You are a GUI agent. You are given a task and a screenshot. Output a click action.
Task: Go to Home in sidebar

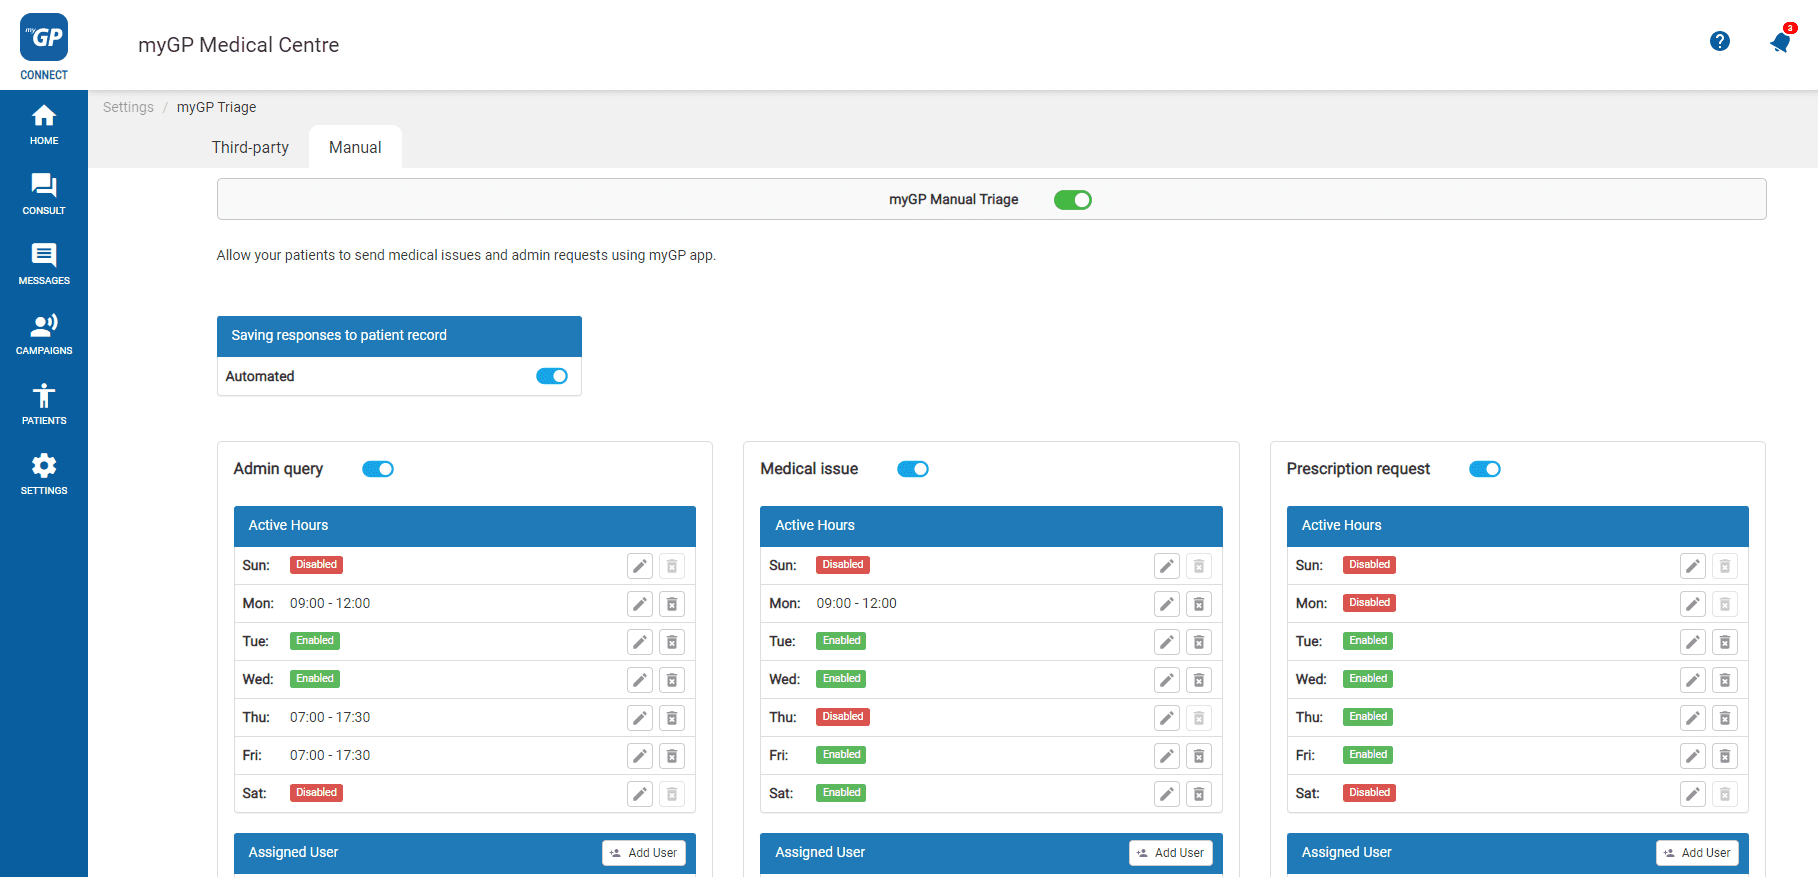point(44,125)
